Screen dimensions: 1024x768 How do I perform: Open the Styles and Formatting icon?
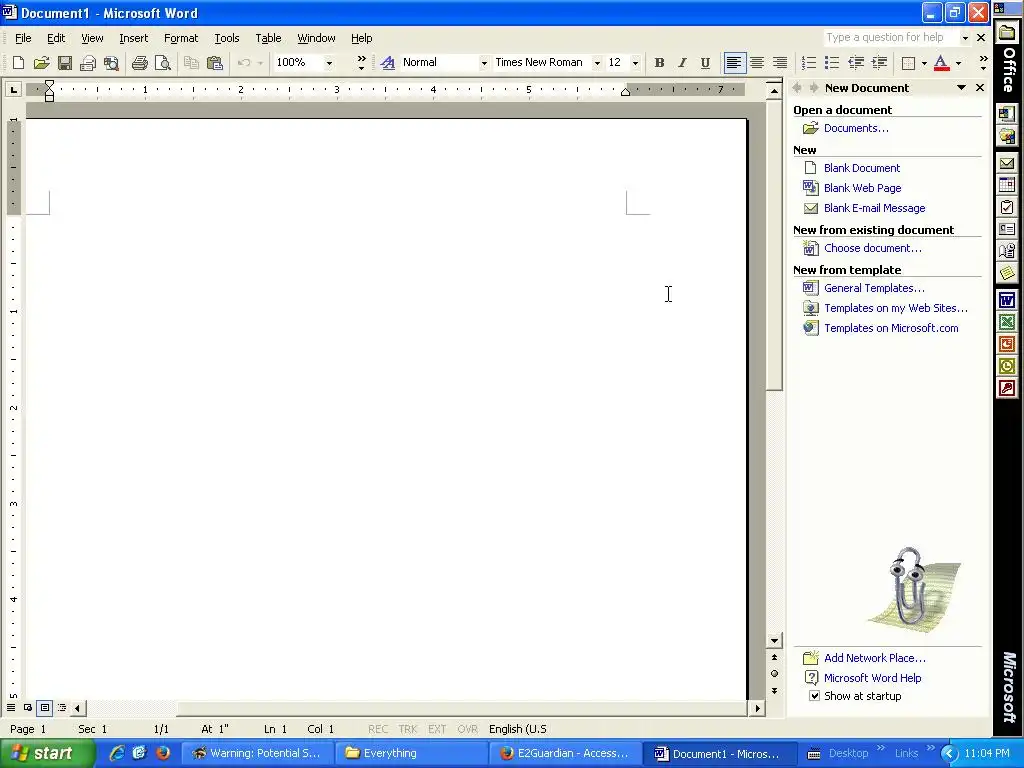click(x=387, y=63)
